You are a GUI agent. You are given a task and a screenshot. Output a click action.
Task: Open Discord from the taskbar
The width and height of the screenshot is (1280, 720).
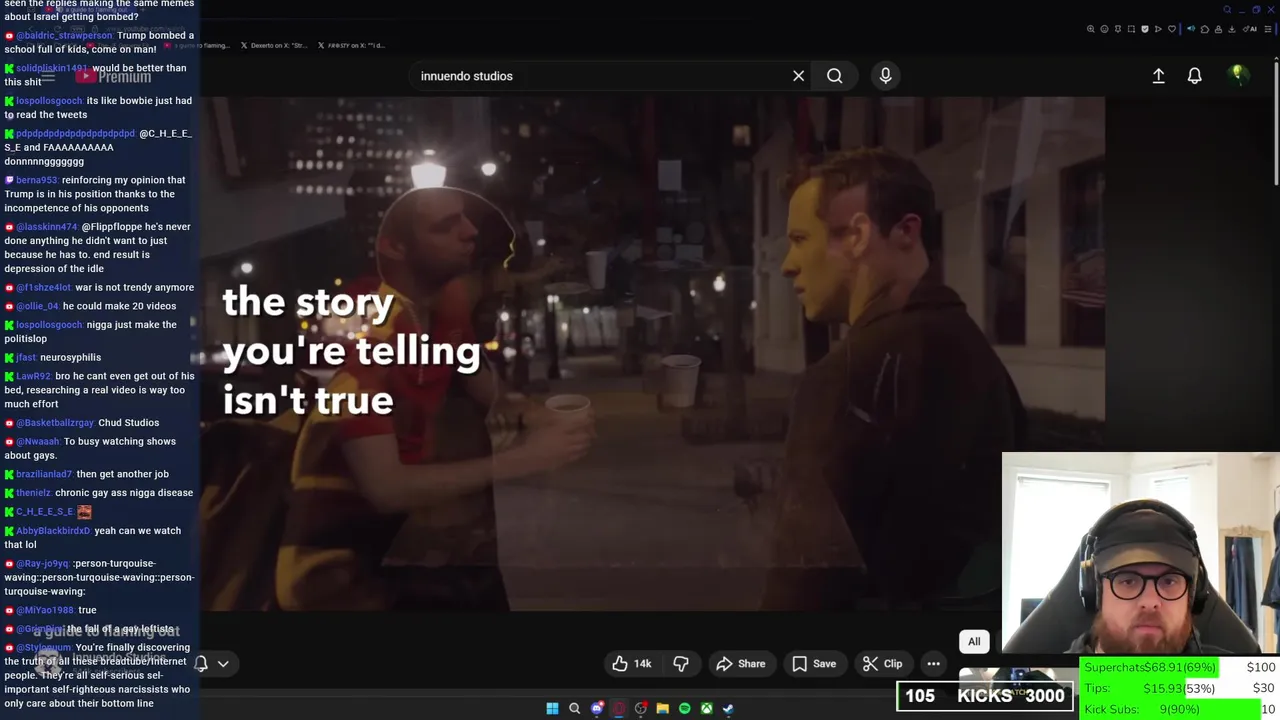[x=597, y=708]
